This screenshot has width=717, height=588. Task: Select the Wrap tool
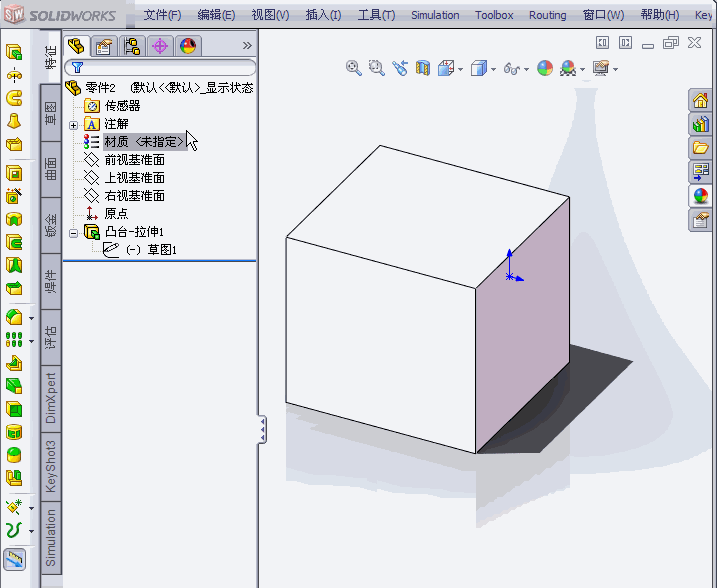[14, 432]
